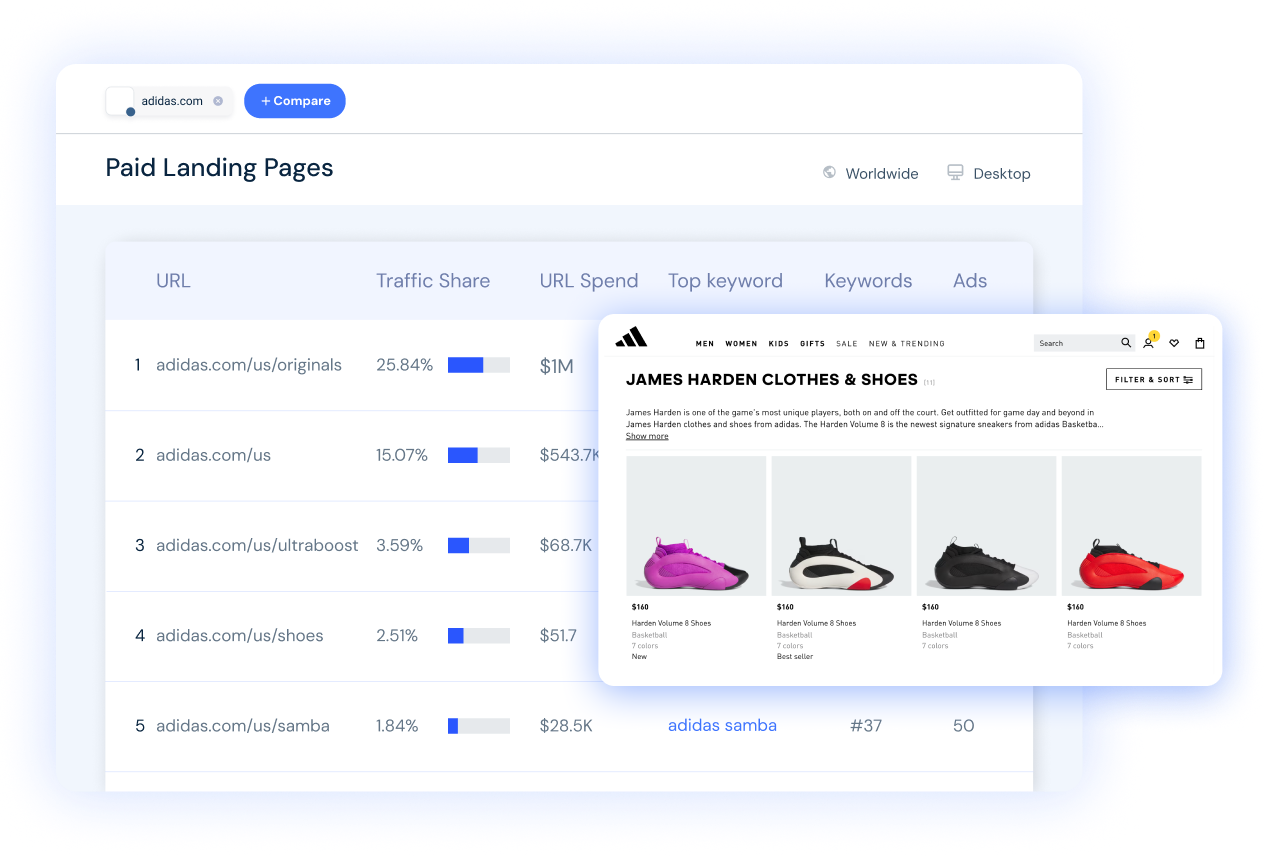Click the + Compare button
This screenshot has height=856, width=1280.
(295, 101)
